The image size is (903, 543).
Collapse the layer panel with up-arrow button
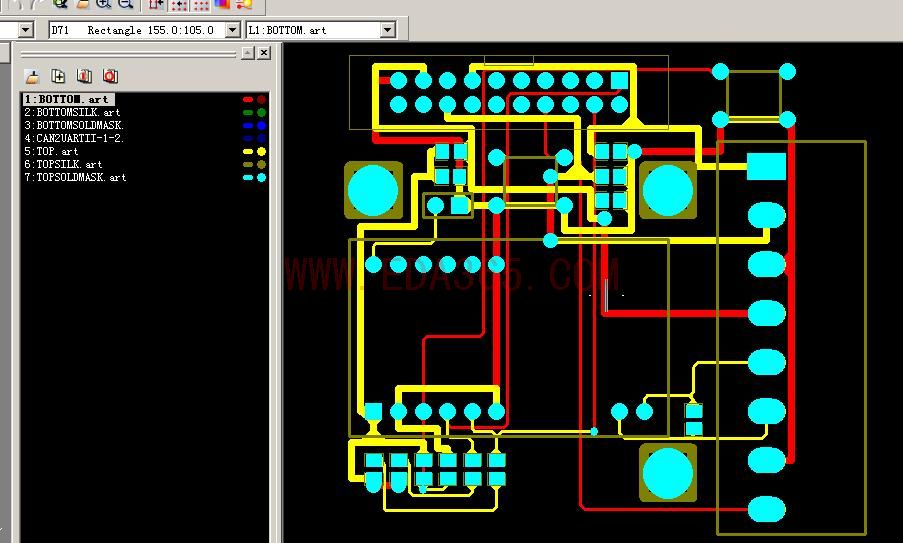point(248,53)
